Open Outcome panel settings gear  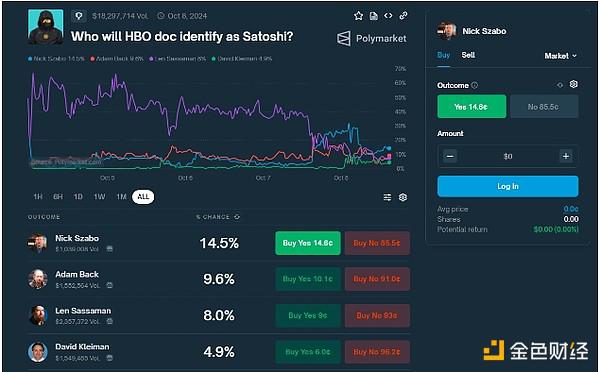[x=573, y=84]
